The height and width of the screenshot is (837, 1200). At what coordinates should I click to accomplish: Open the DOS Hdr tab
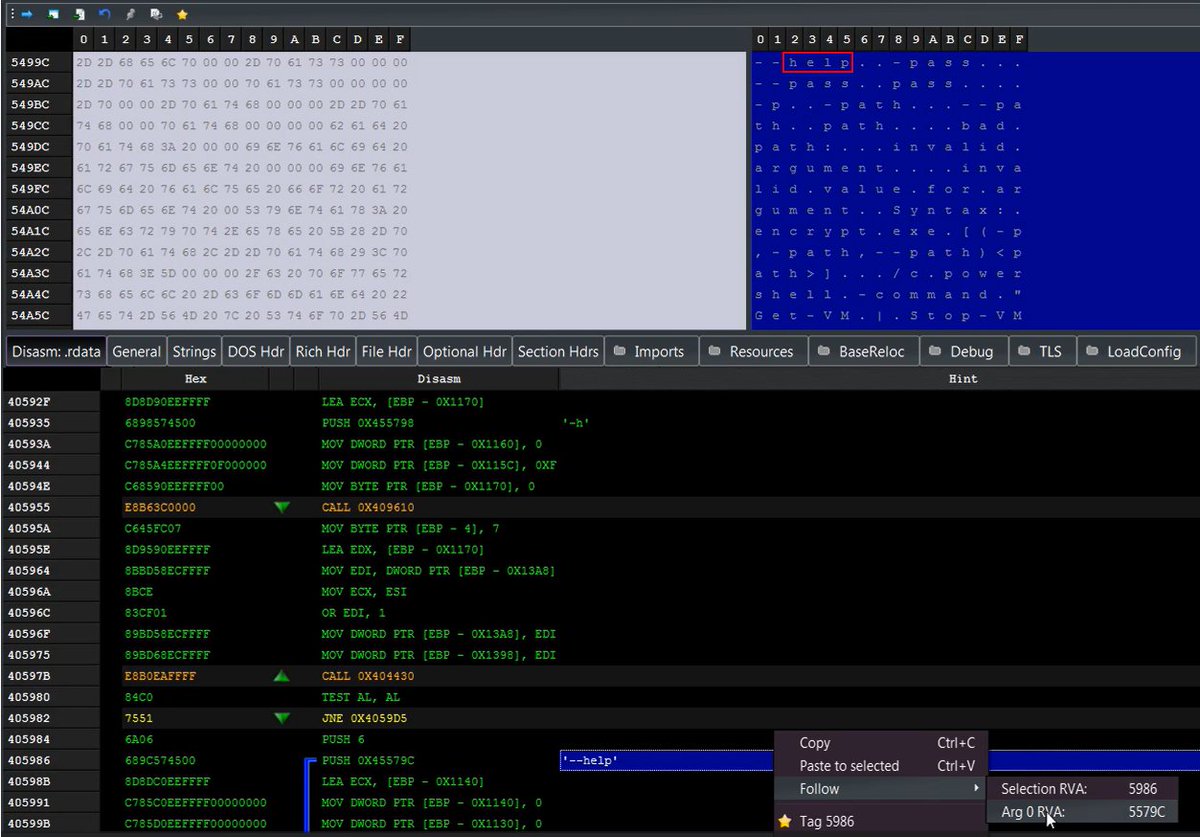pos(255,351)
